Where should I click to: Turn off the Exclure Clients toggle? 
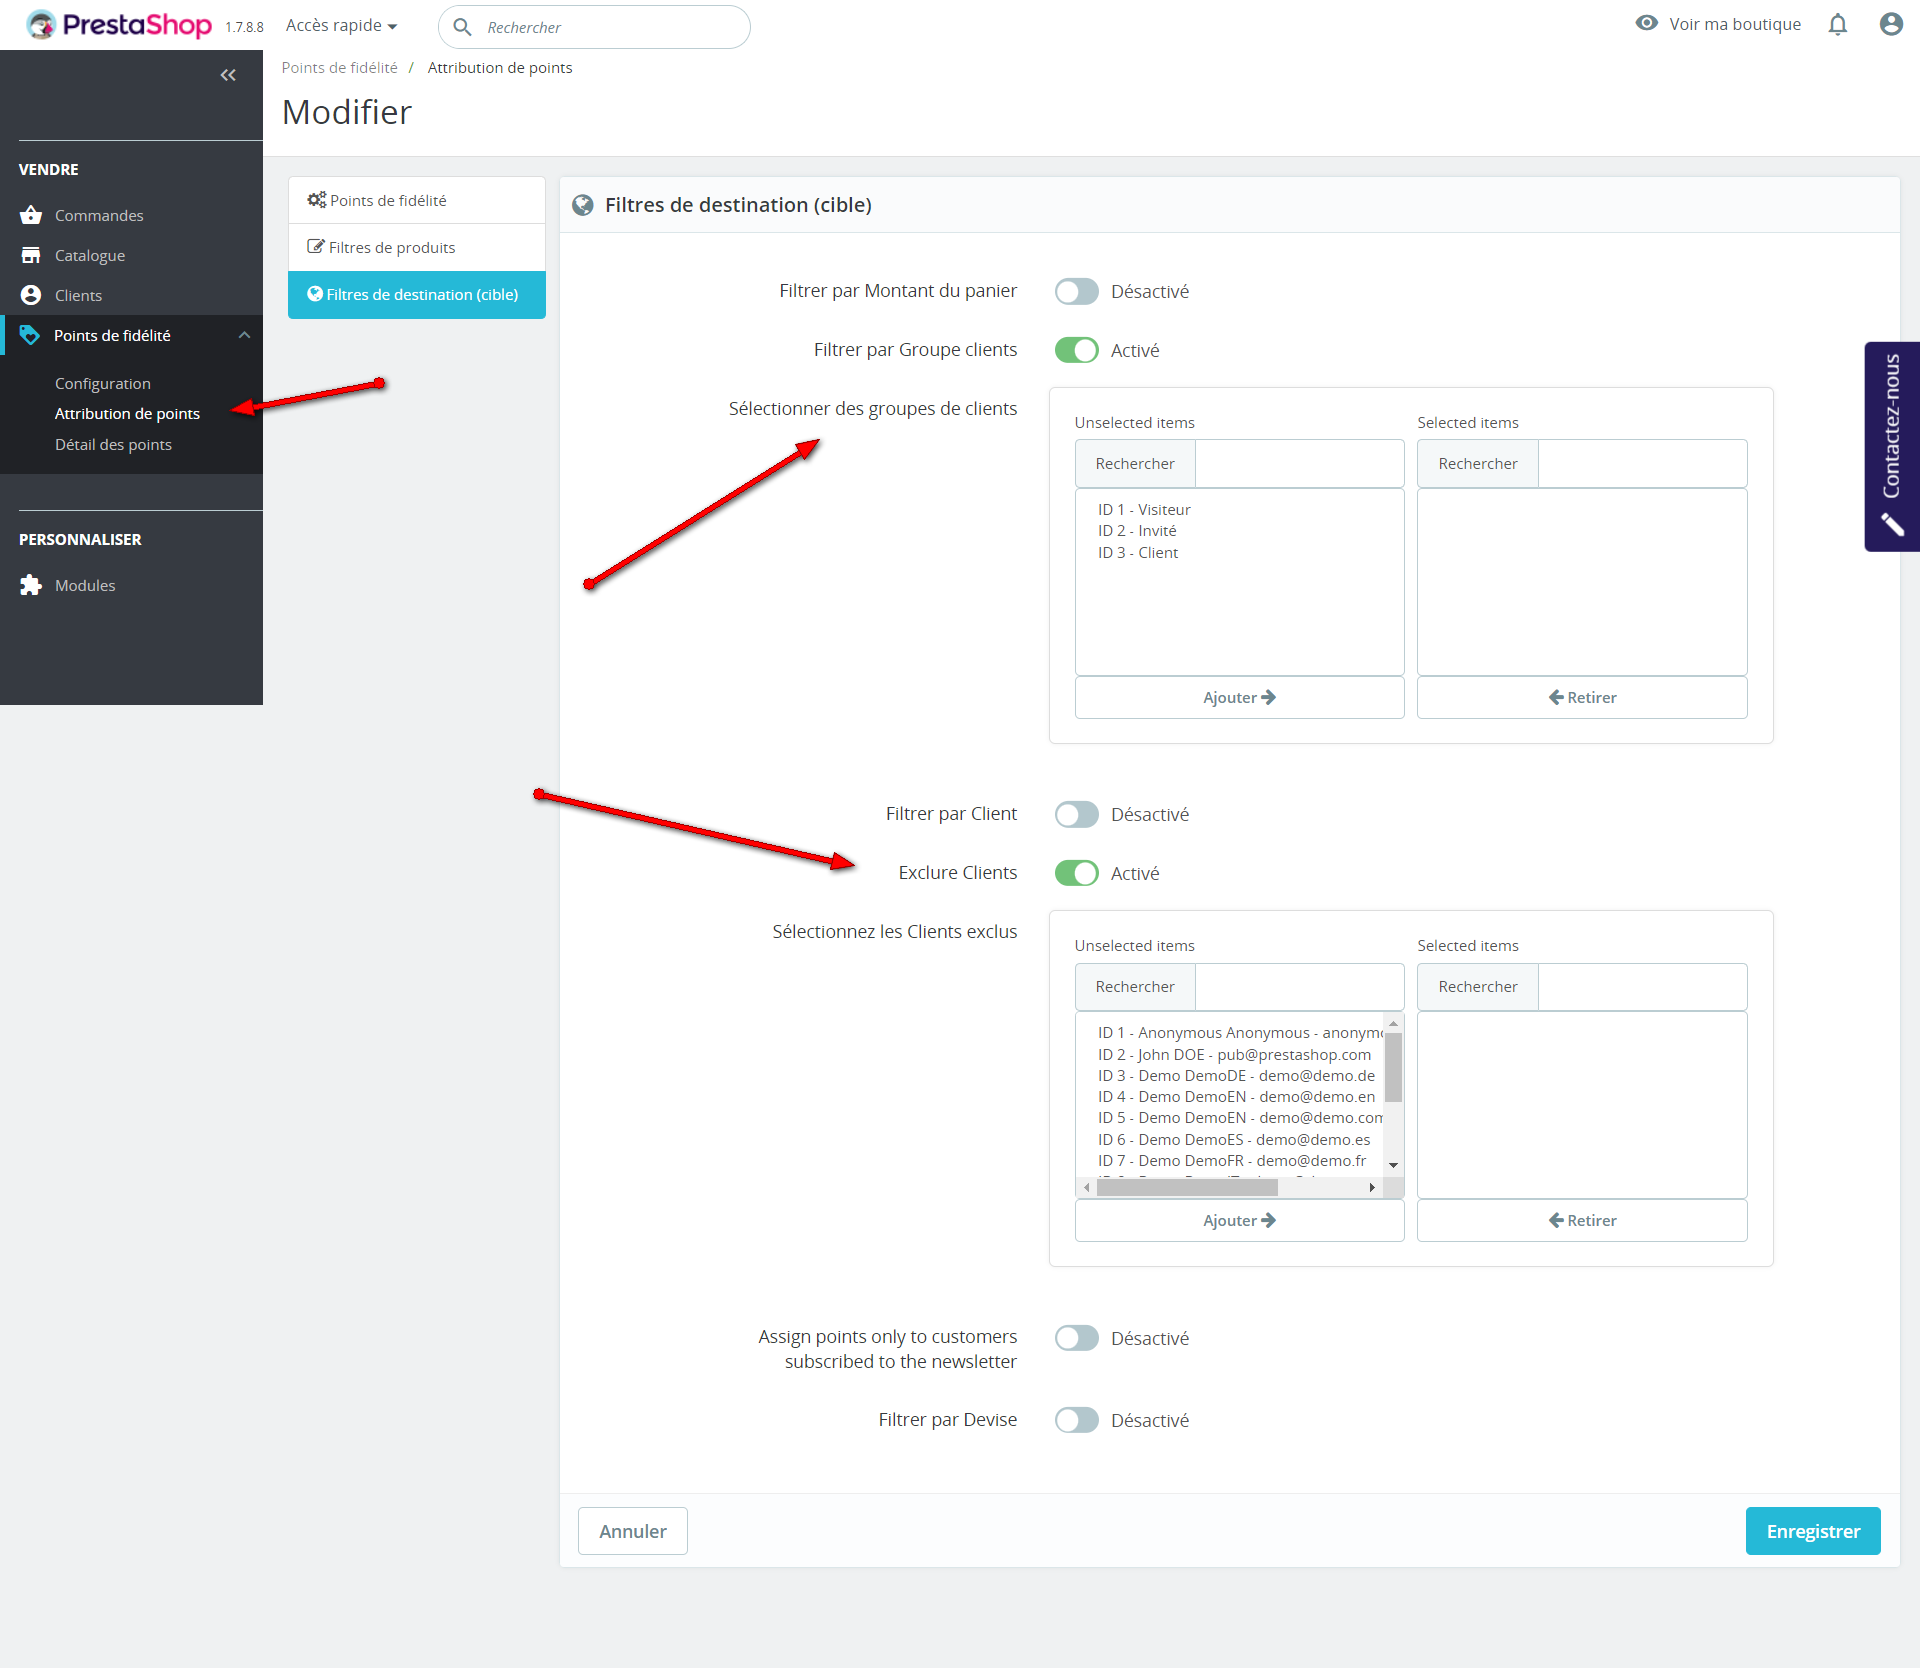click(1076, 873)
